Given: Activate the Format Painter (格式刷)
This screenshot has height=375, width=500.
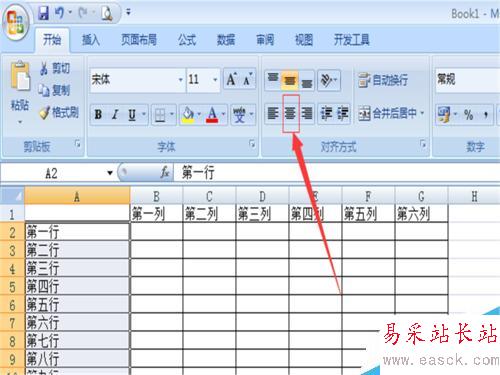Looking at the screenshot, I should [59, 112].
